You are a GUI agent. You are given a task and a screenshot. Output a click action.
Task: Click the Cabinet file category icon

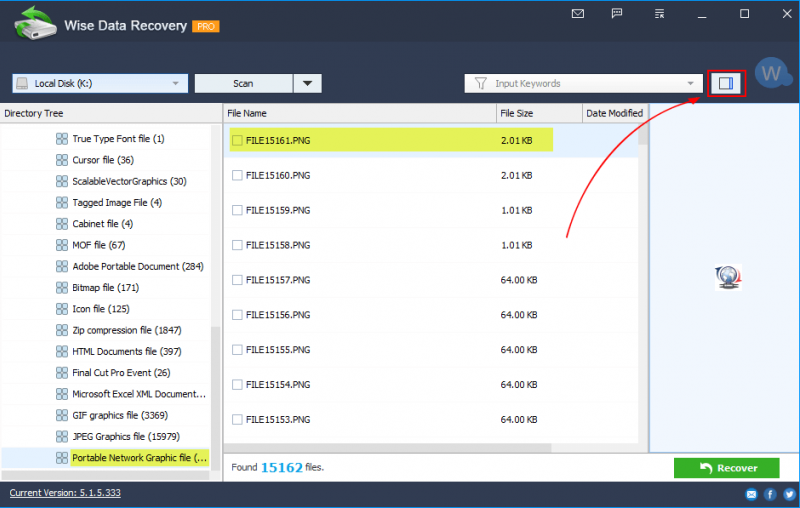(62, 224)
